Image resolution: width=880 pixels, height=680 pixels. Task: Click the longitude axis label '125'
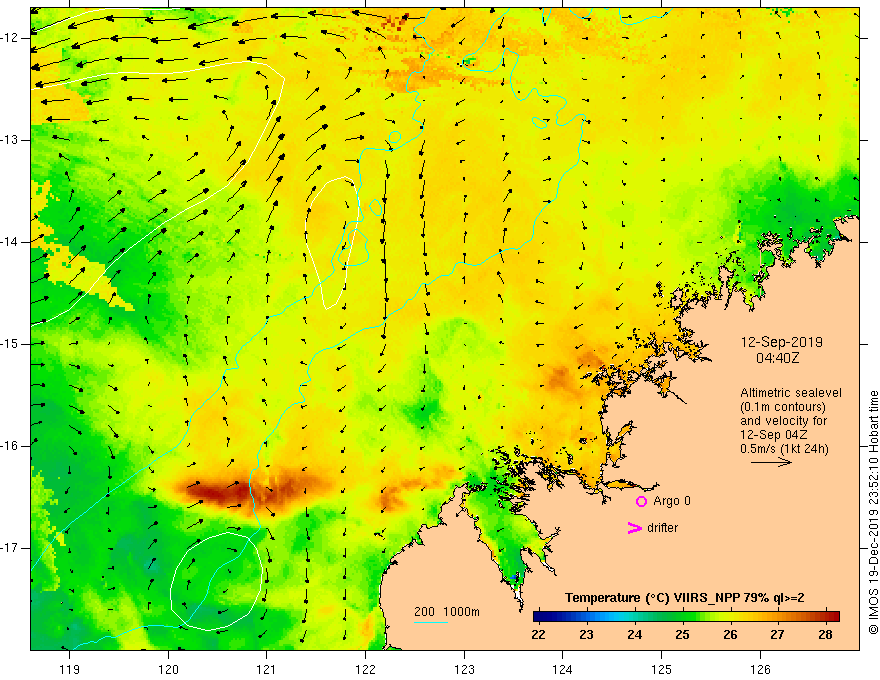(662, 669)
